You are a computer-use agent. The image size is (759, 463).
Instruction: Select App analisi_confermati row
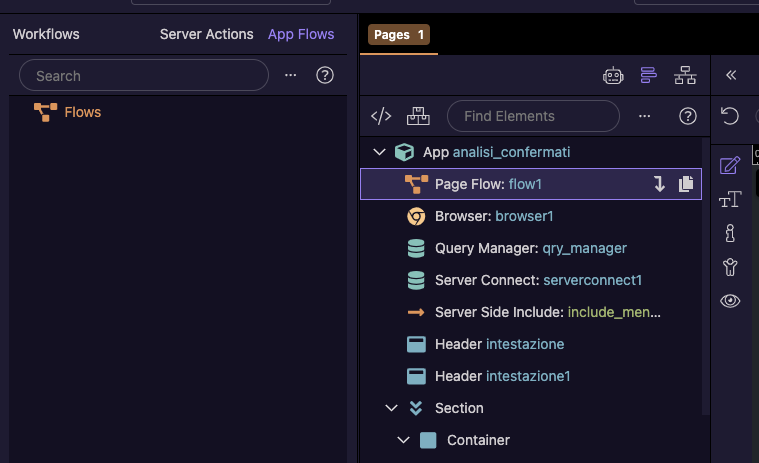(531, 152)
